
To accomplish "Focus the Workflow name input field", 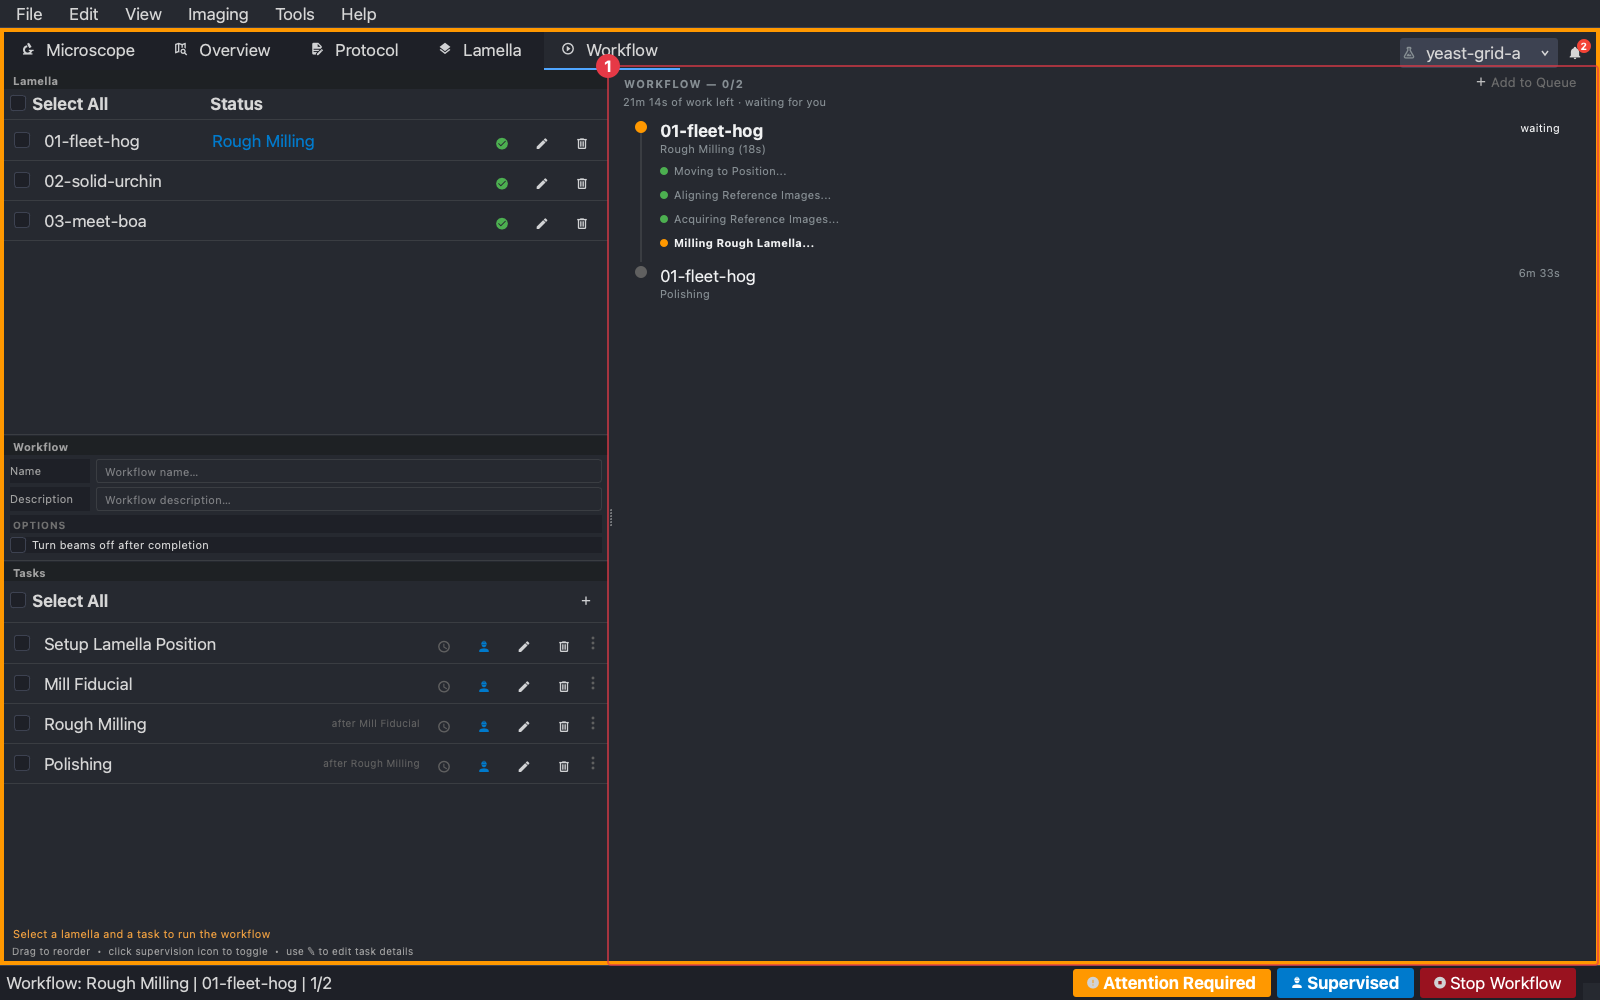I will point(349,471).
